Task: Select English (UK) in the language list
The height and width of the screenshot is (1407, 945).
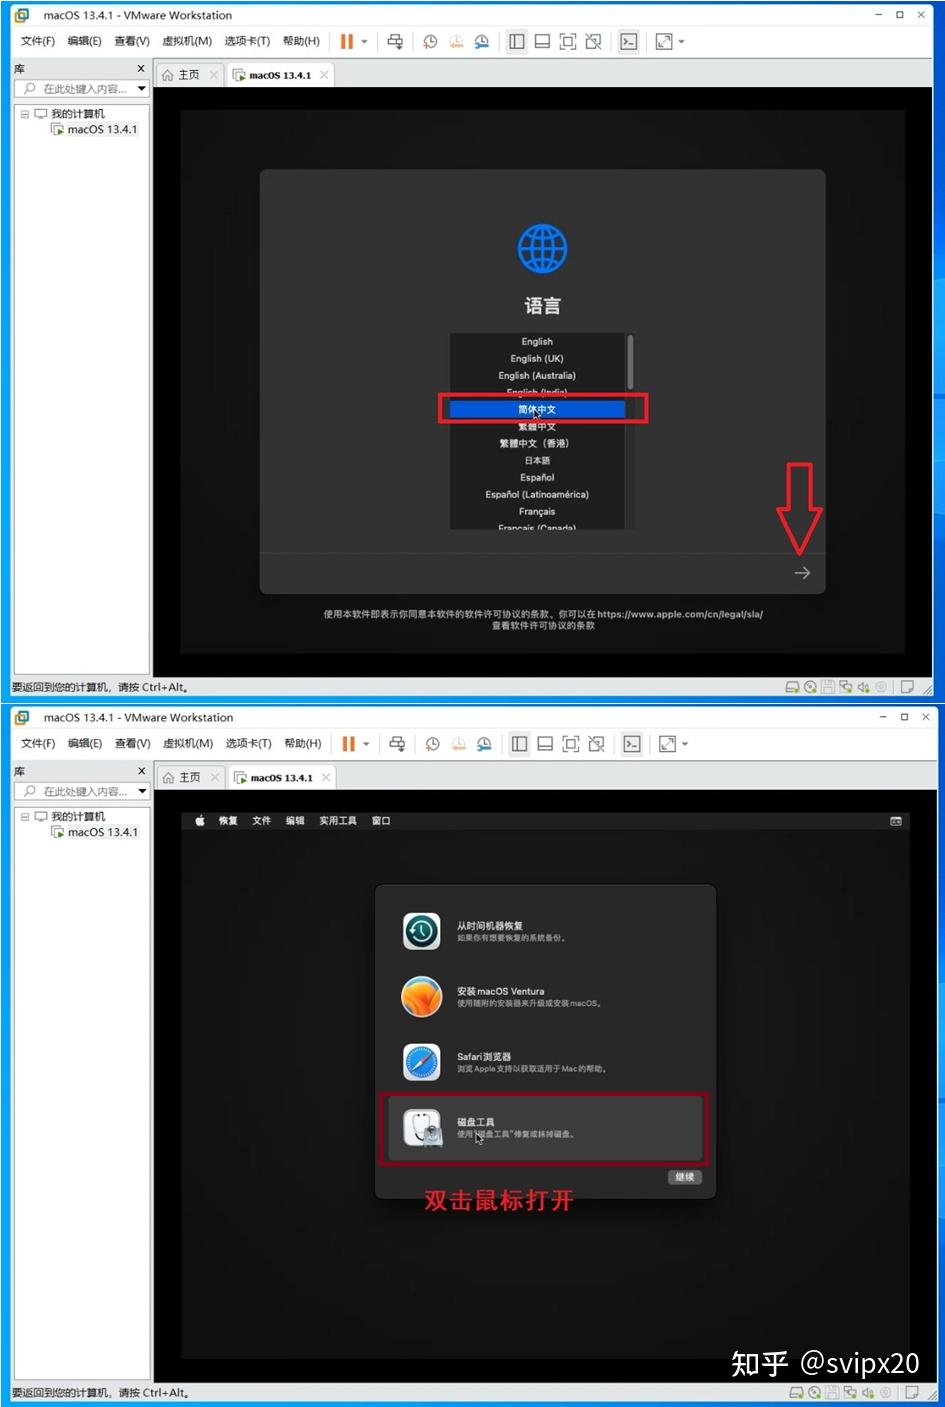Action: point(537,359)
